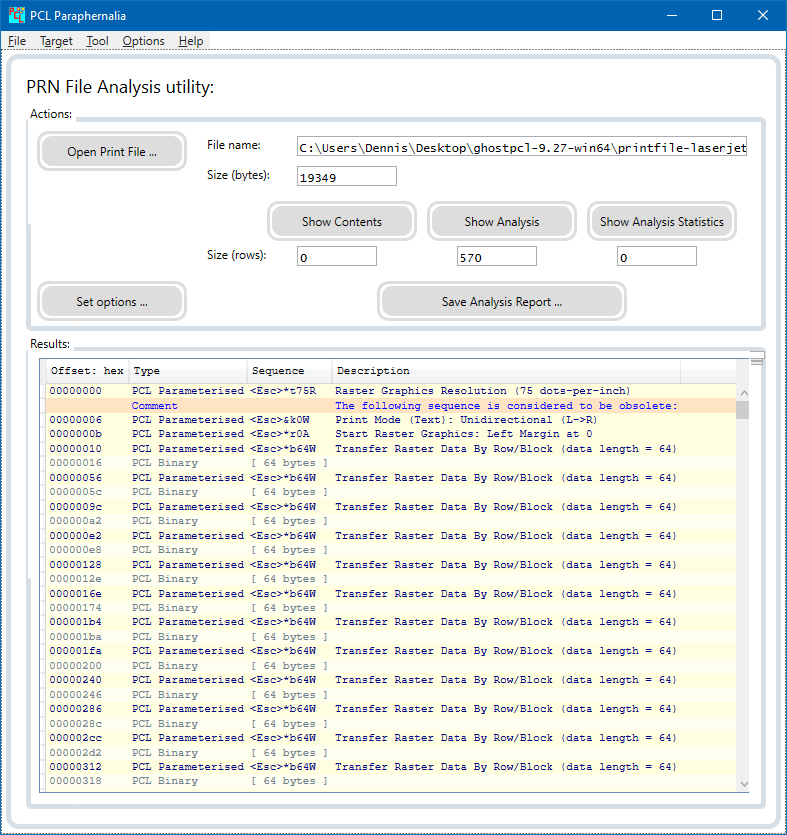Screen dimensions: 787x835
Task: Select row with offset 0000016e
Action: tap(391, 594)
